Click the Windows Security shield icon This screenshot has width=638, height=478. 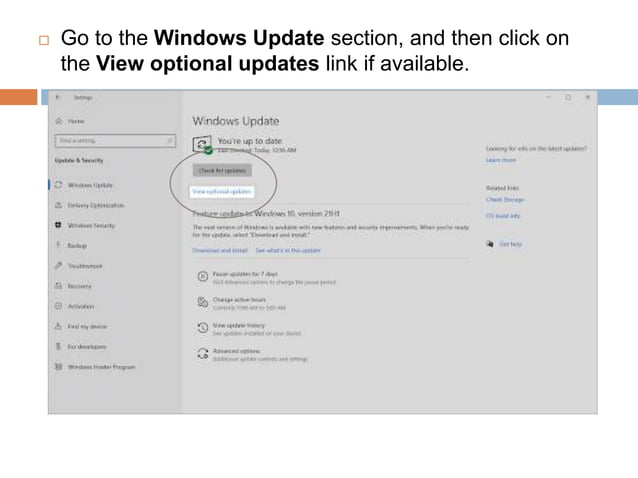pyautogui.click(x=58, y=225)
